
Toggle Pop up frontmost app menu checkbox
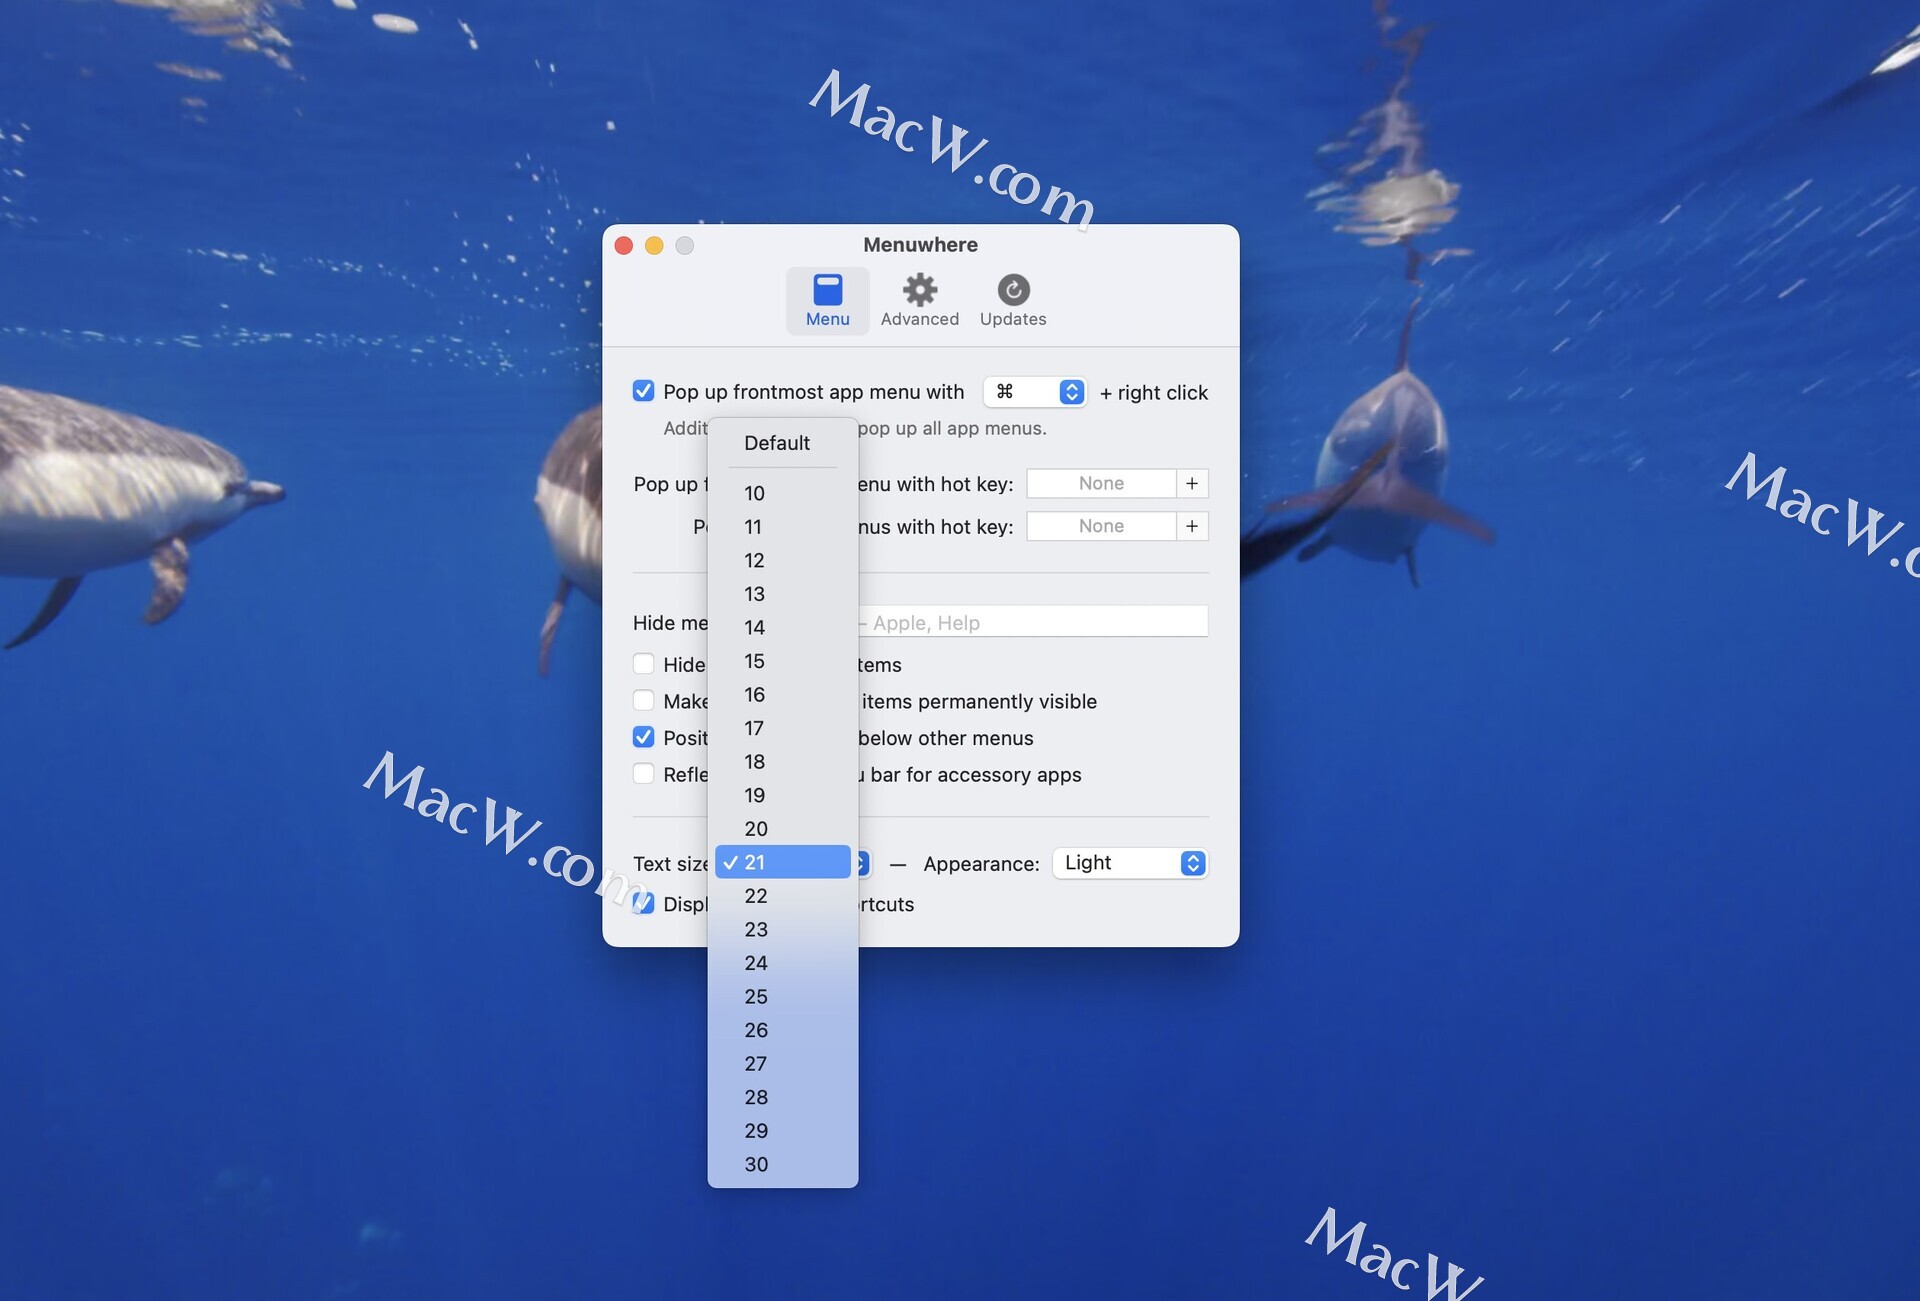643,391
